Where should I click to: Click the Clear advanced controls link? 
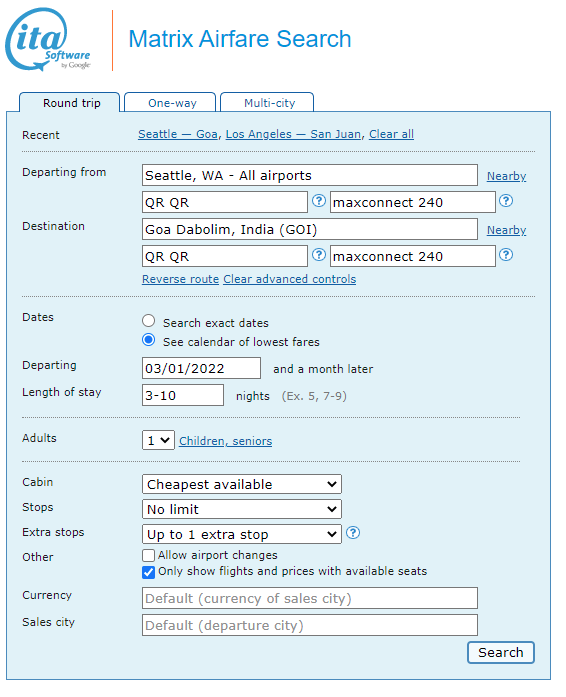(x=289, y=279)
